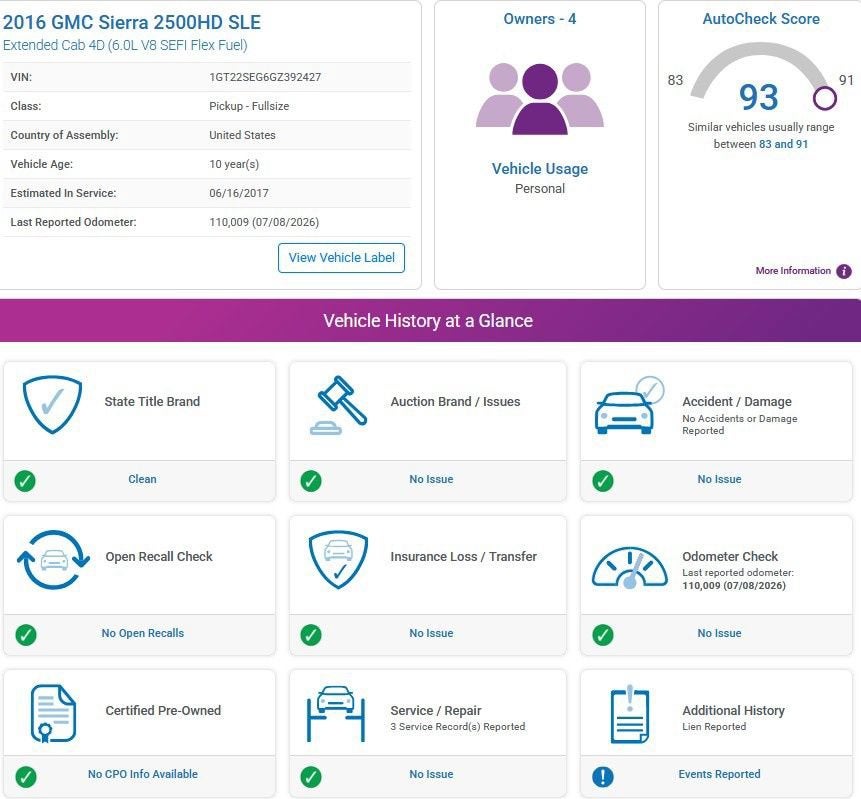This screenshot has height=799, width=861.
Task: Click the blue exclamation Events Reported icon
Action: tap(603, 776)
